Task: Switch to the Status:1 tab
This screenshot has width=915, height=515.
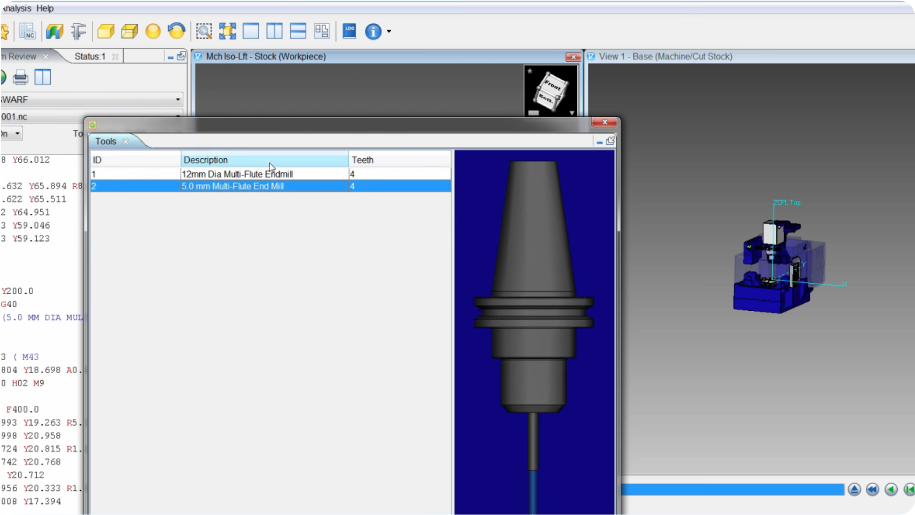Action: (90, 56)
